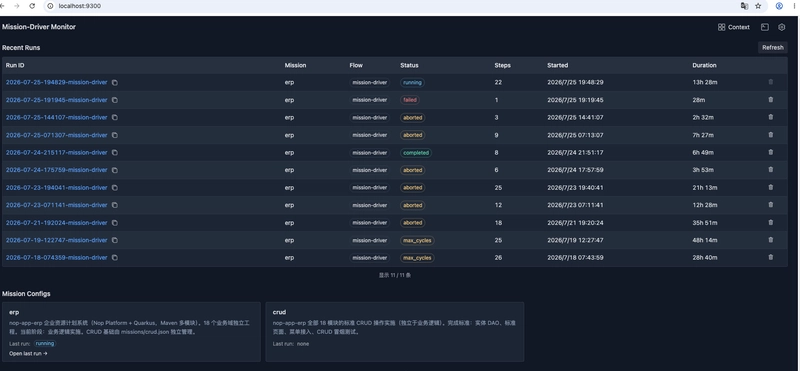This screenshot has height=371, width=800.
Task: Open run 2026-07-18-074359-mission-driver
Action: click(x=57, y=258)
